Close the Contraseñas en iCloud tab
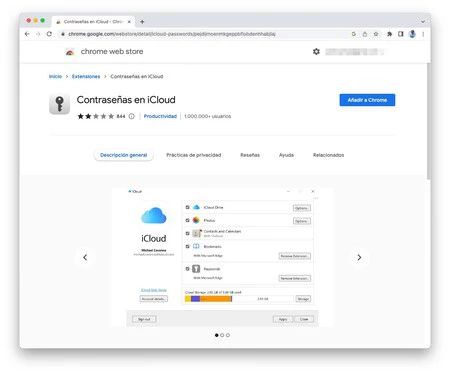Image resolution: width=450 pixels, height=374 pixels. click(129, 22)
